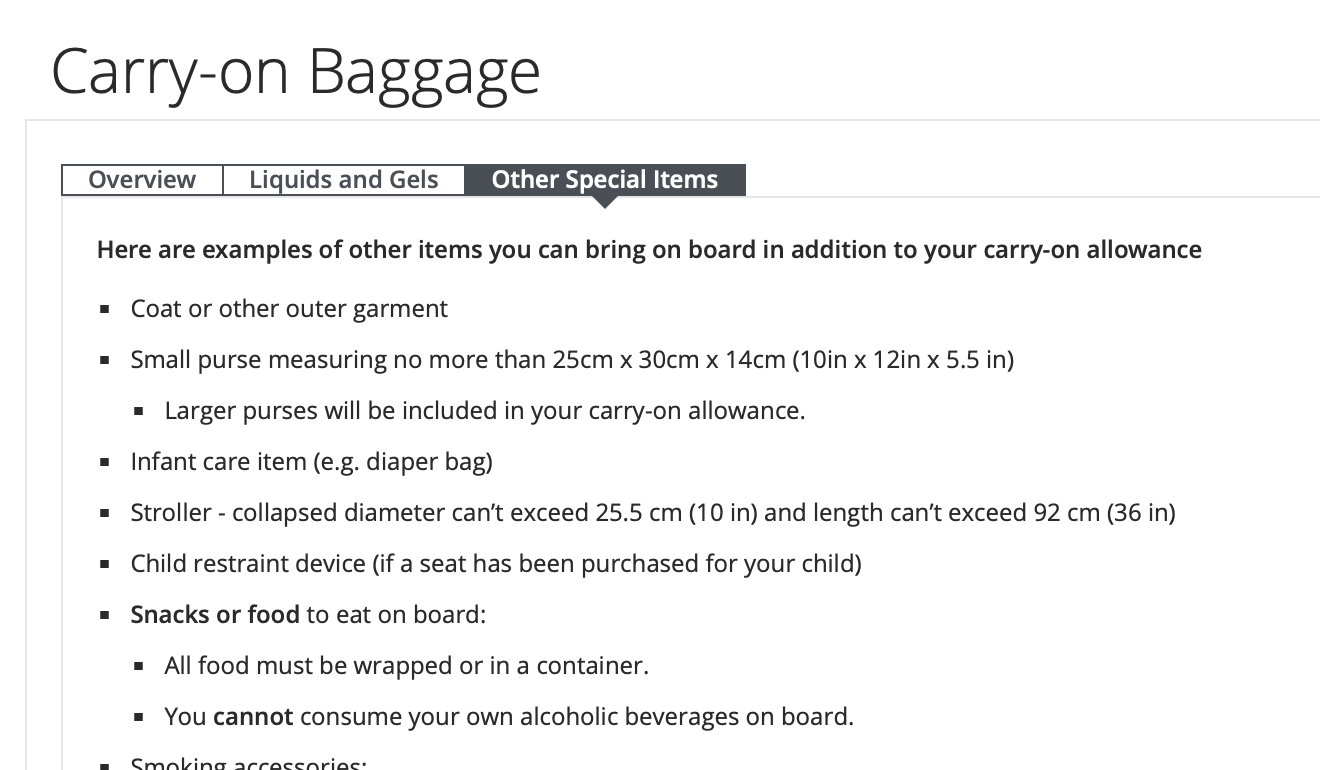Click the bold intro sentence about carry-on allowance

point(649,249)
